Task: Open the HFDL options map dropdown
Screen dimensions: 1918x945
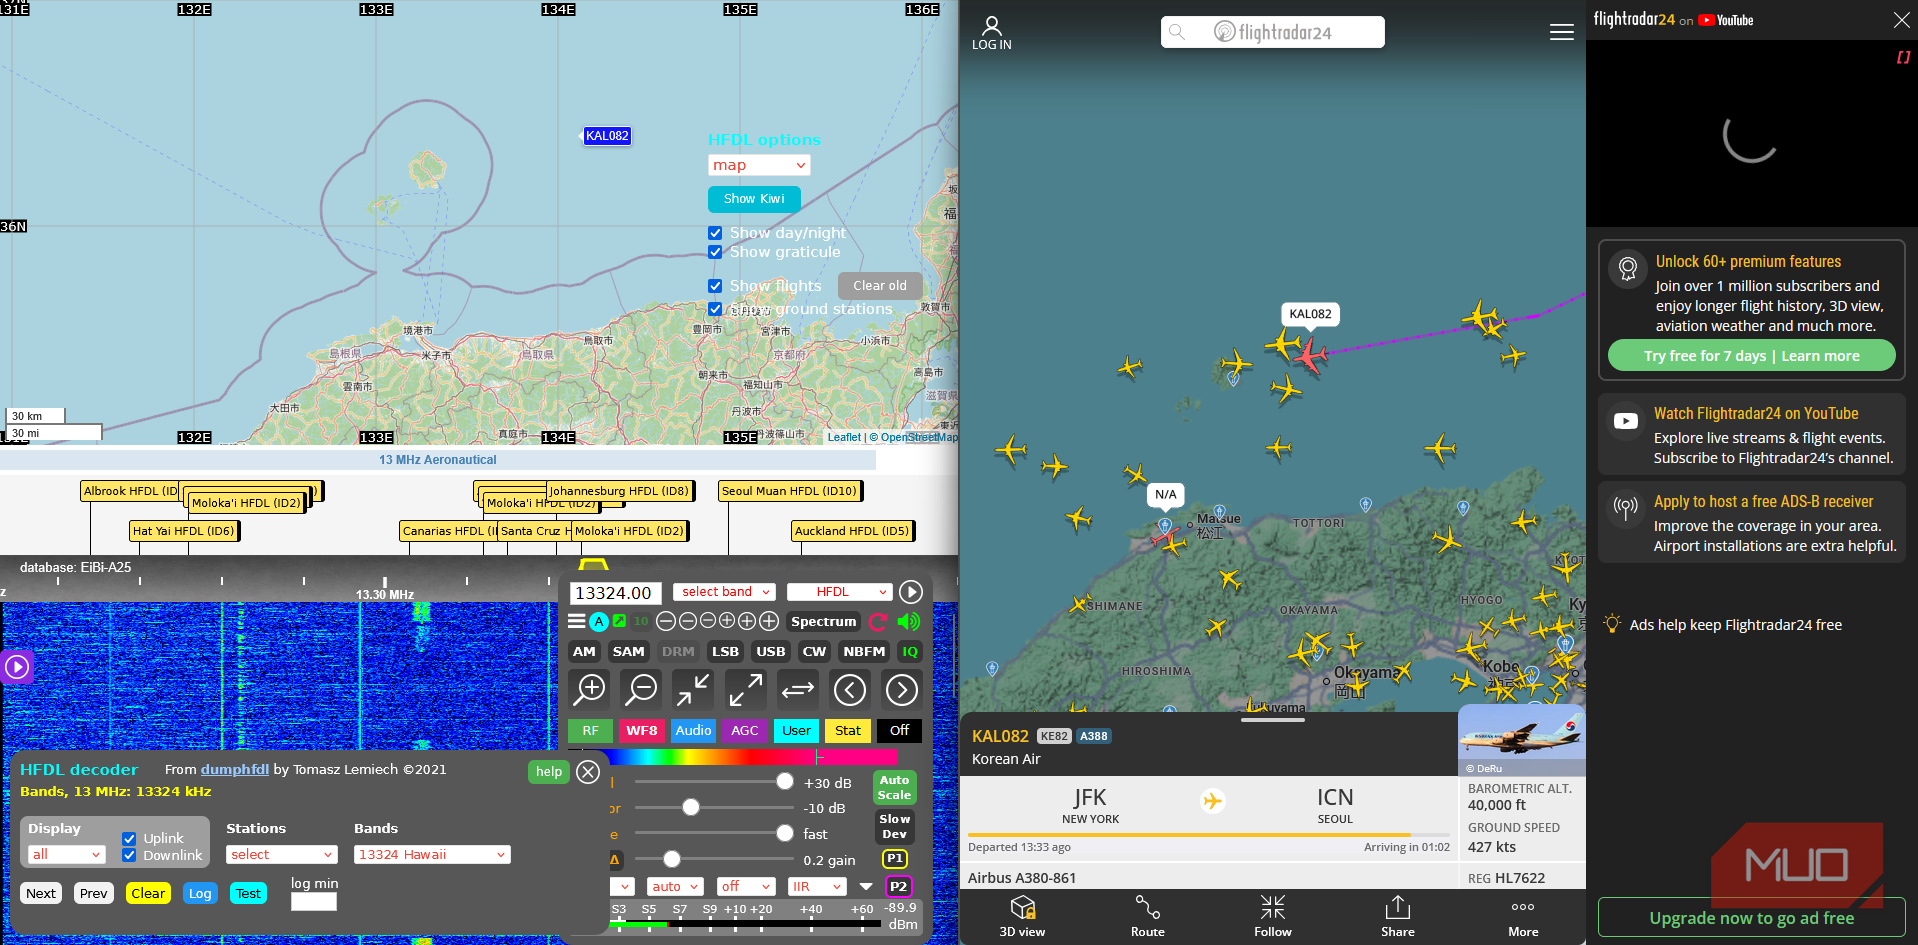Action: (x=759, y=165)
